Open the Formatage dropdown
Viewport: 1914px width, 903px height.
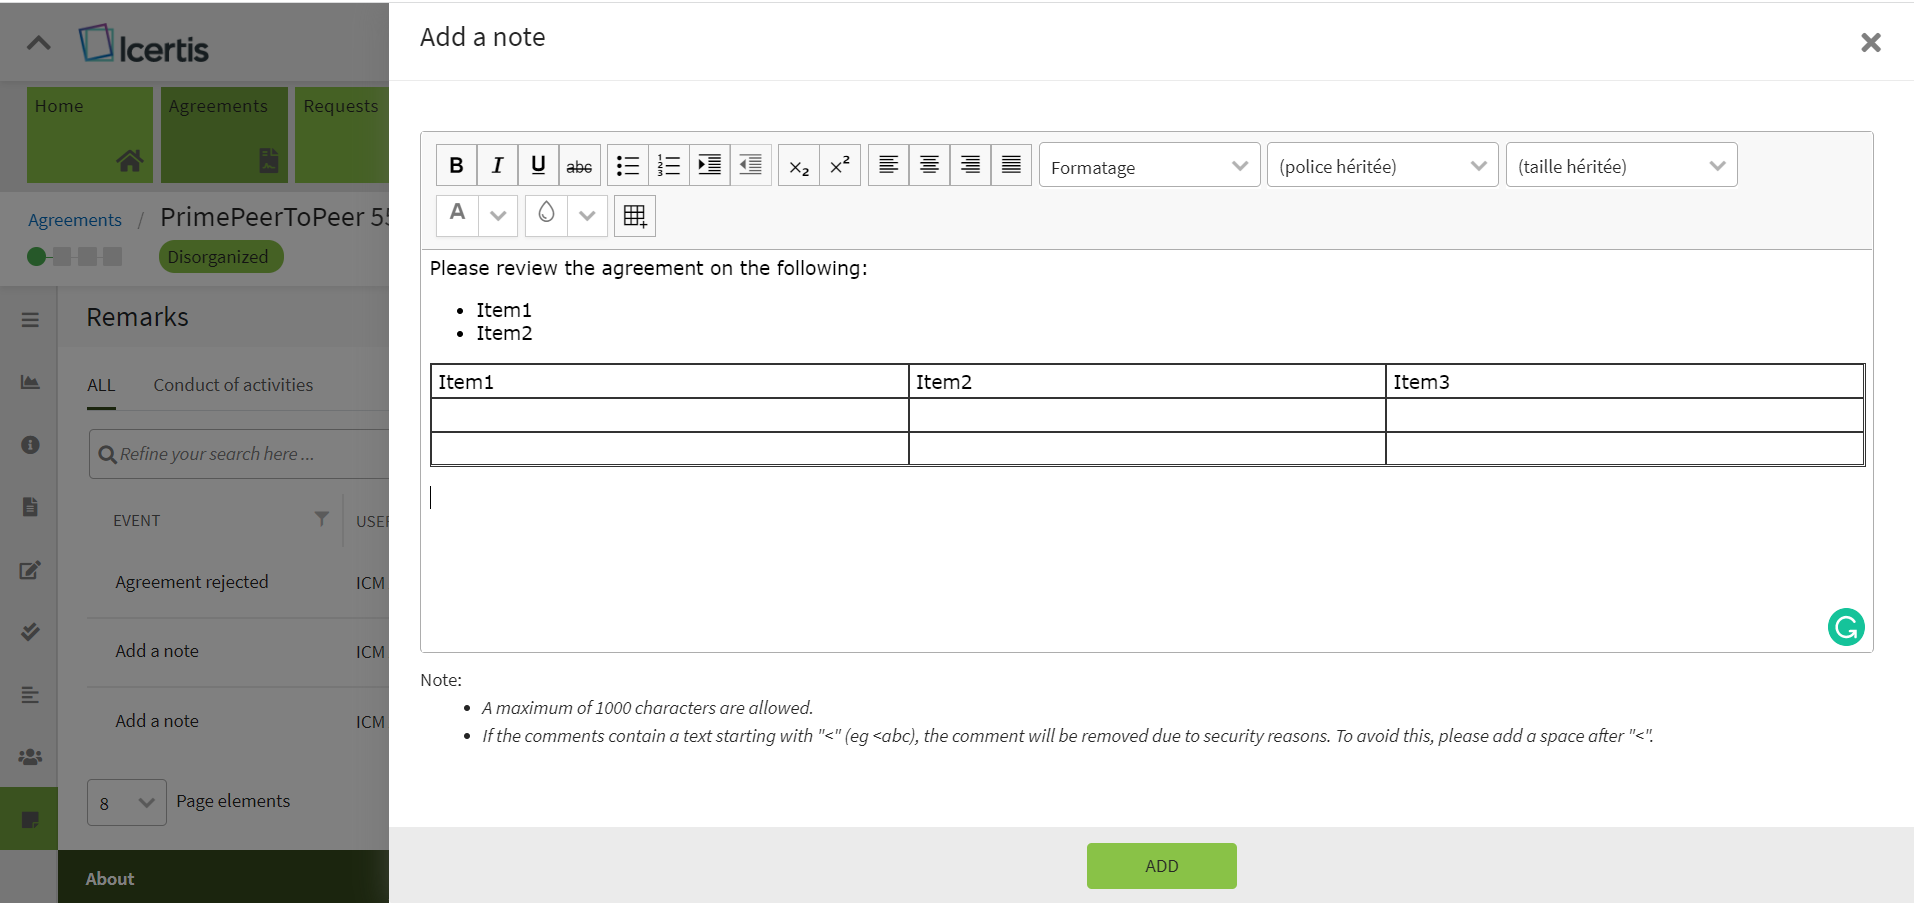tap(1149, 166)
